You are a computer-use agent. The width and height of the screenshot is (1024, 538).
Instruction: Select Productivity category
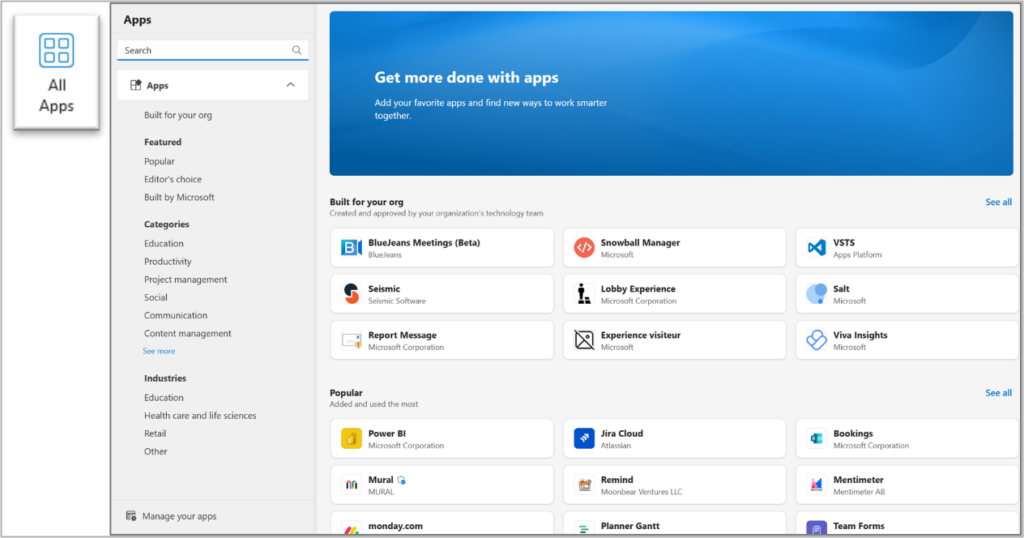coord(168,261)
